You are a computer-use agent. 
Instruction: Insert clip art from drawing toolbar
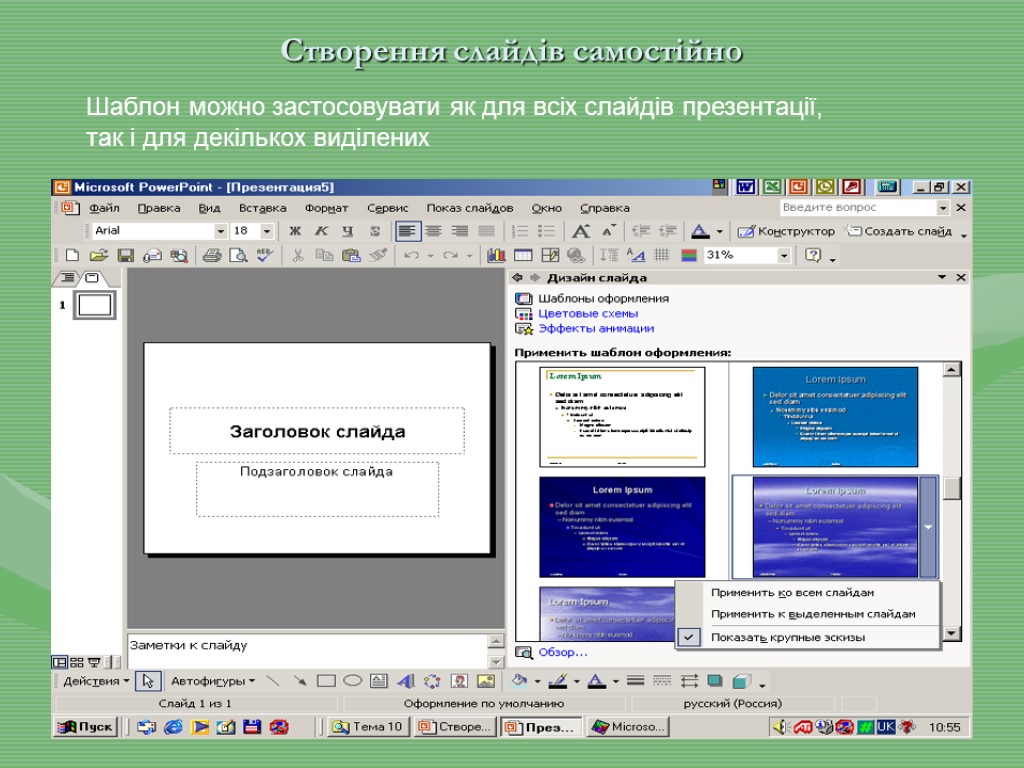pyautogui.click(x=459, y=681)
